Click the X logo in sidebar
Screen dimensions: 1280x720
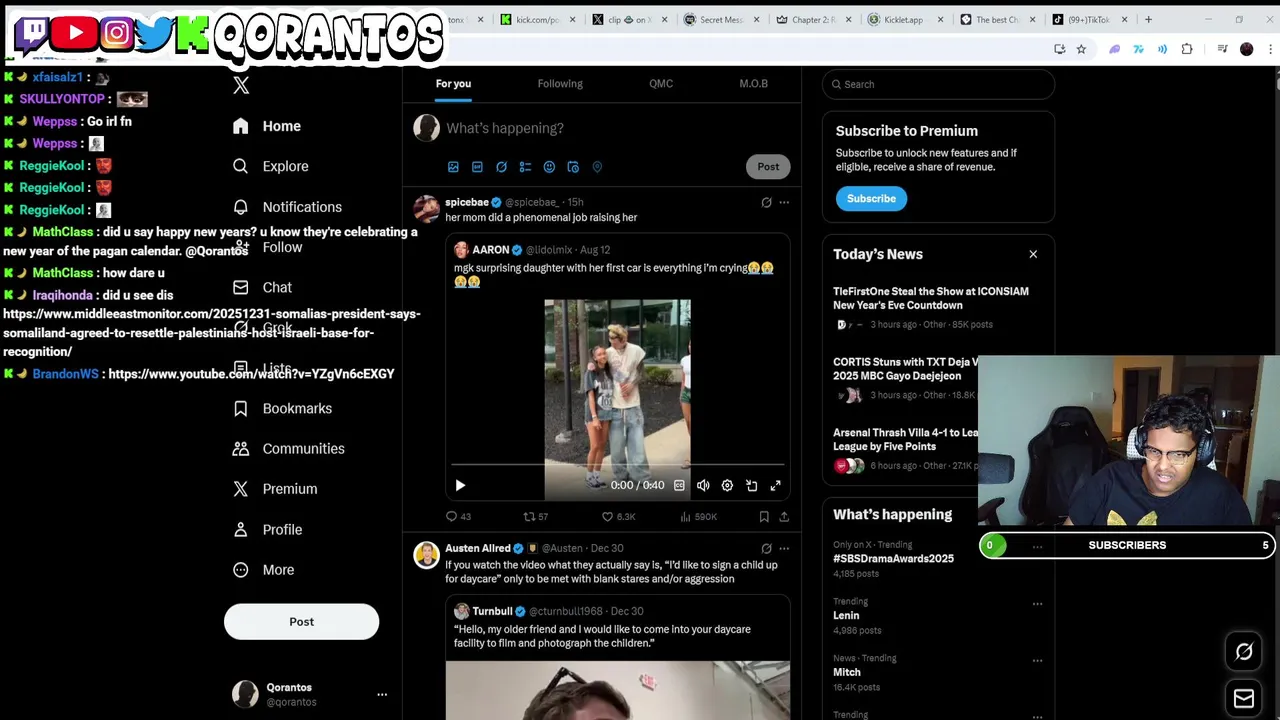pos(241,85)
